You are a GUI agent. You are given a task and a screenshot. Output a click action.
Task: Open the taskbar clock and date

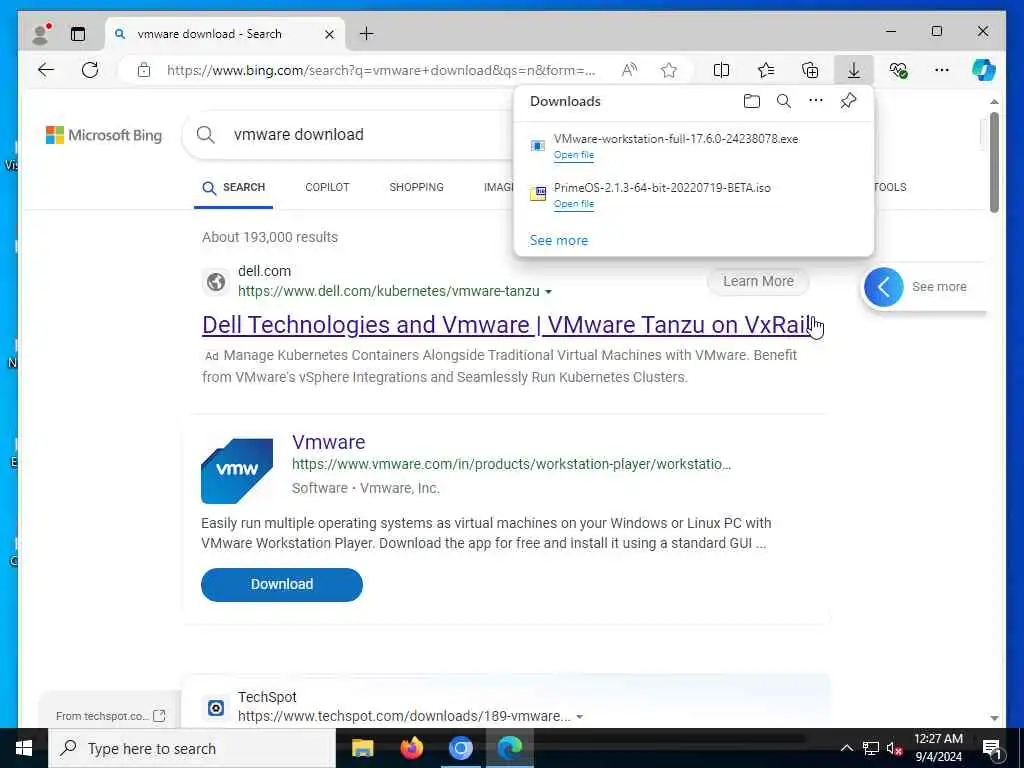pos(938,748)
